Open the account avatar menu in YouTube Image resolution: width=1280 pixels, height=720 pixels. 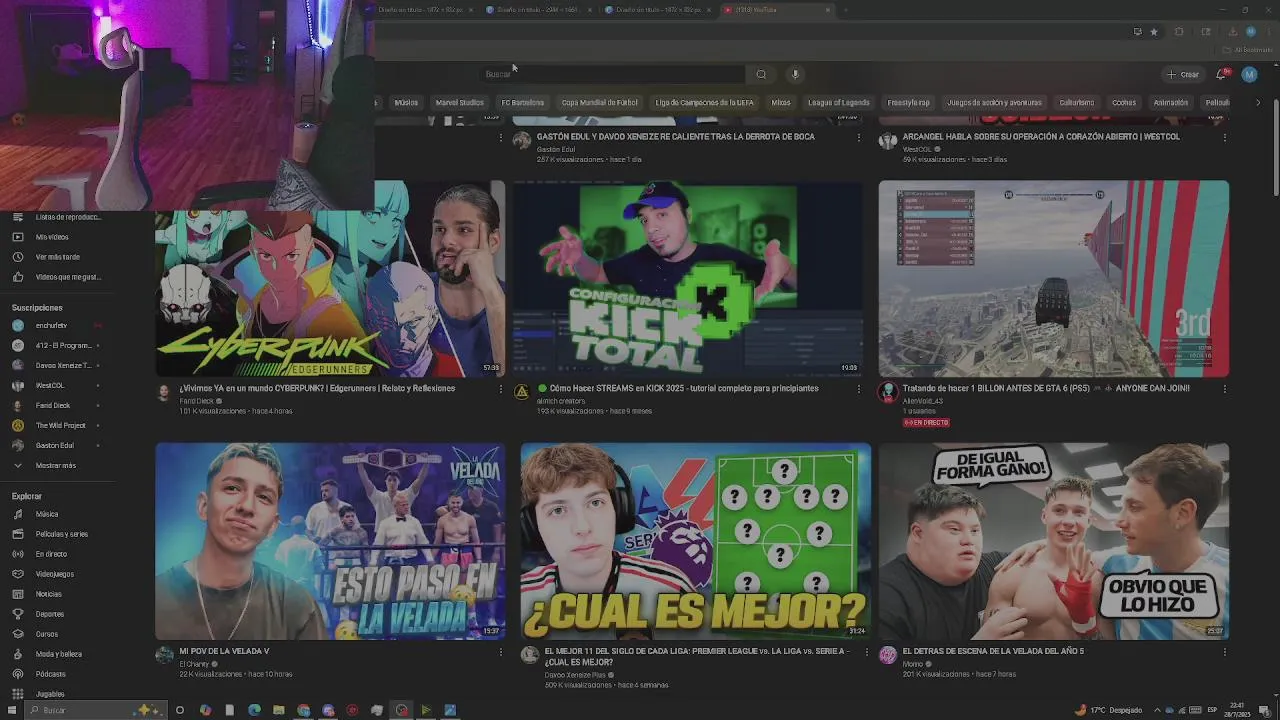(1249, 74)
